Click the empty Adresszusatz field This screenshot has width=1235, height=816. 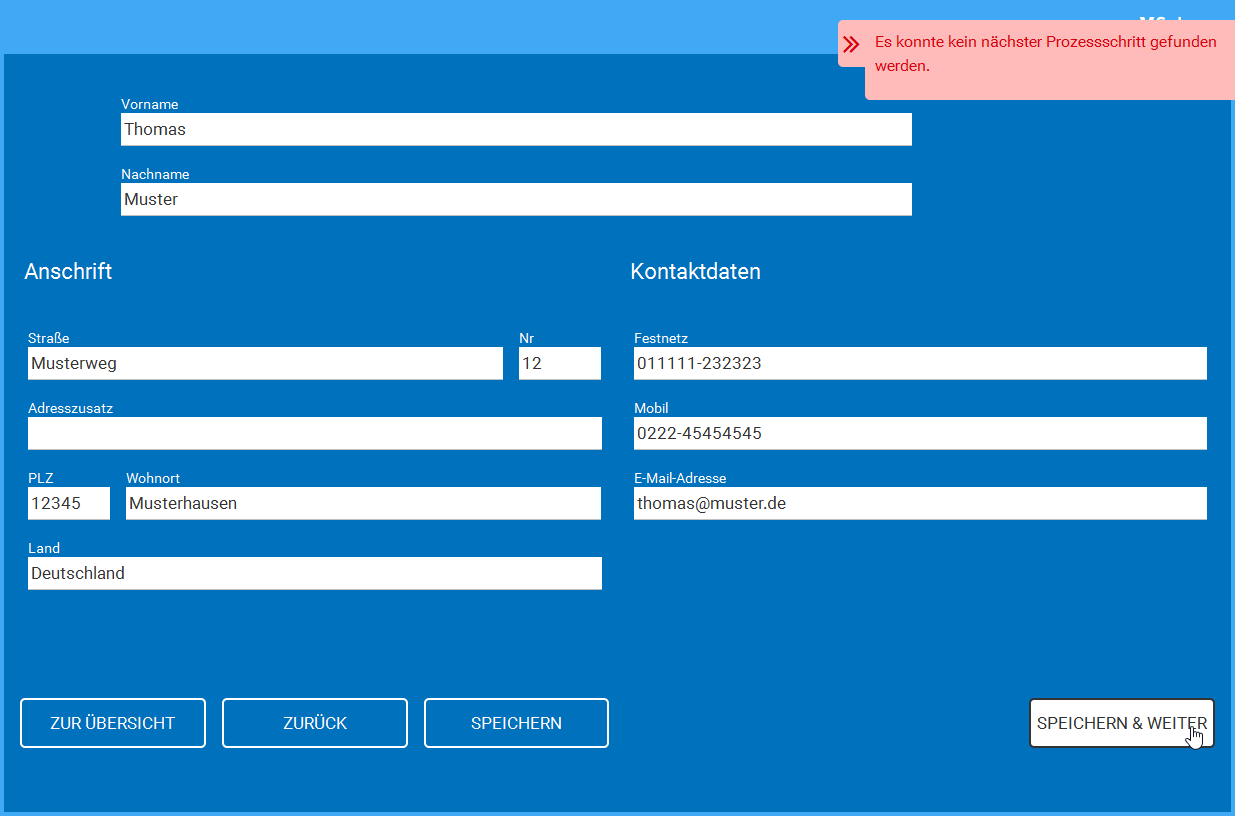(x=314, y=433)
